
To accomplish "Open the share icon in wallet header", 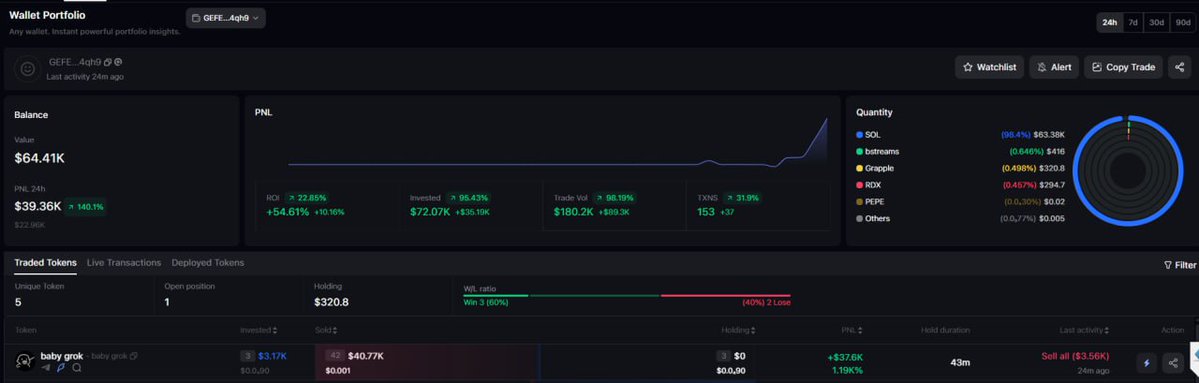I will 1179,67.
